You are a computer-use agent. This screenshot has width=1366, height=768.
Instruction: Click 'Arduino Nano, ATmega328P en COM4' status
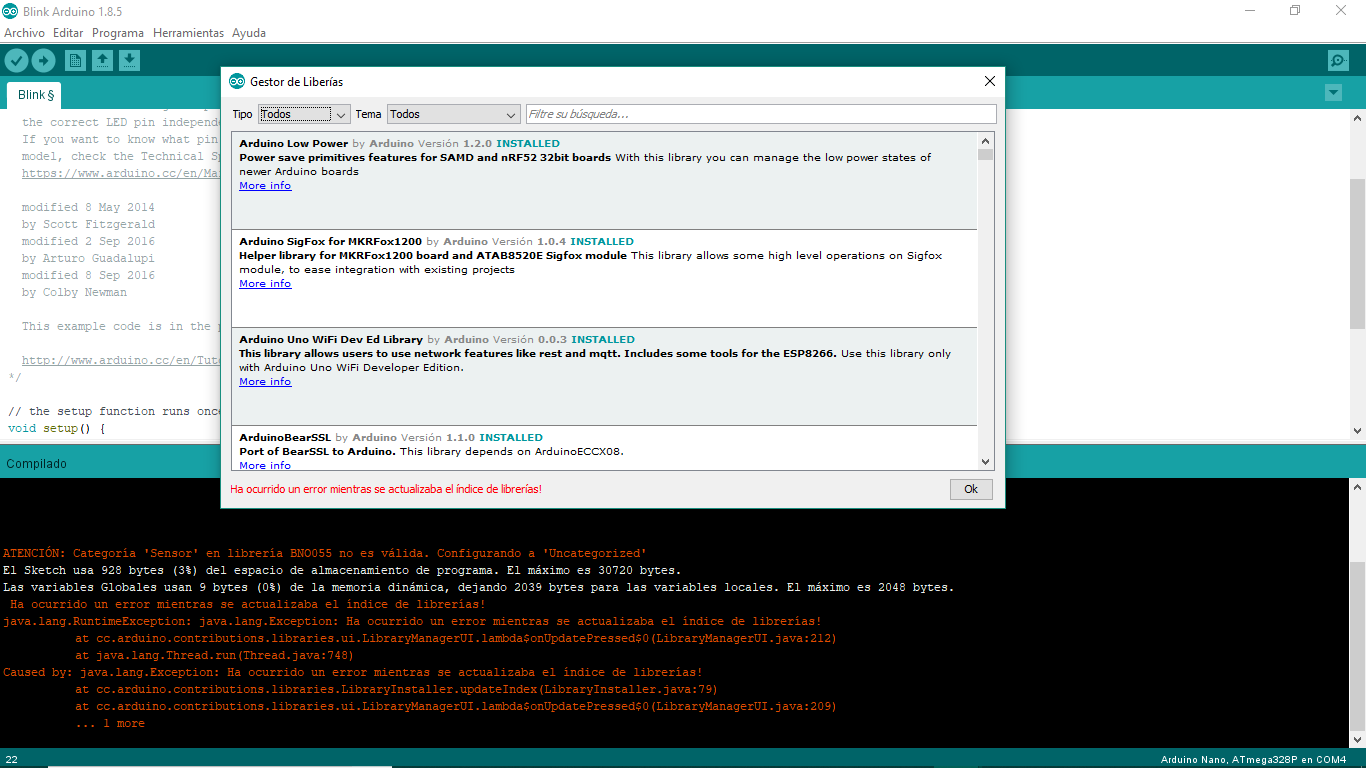(x=1253, y=759)
